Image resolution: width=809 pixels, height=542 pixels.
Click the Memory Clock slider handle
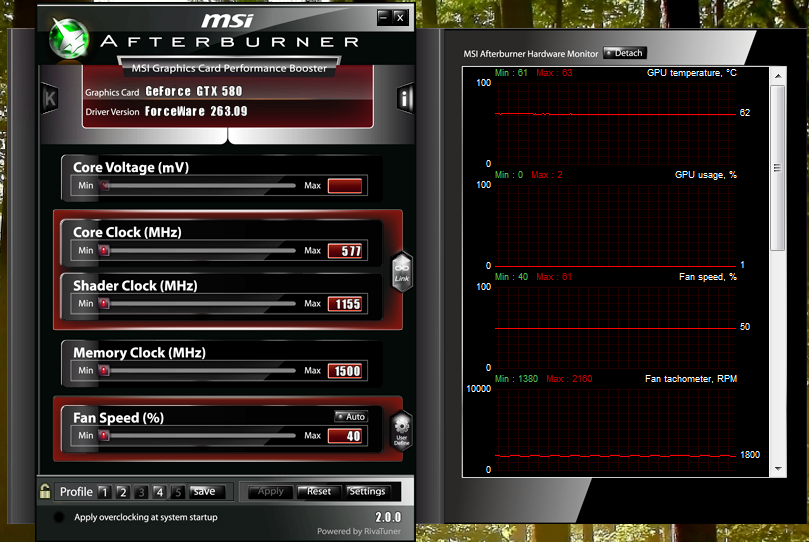pos(105,371)
